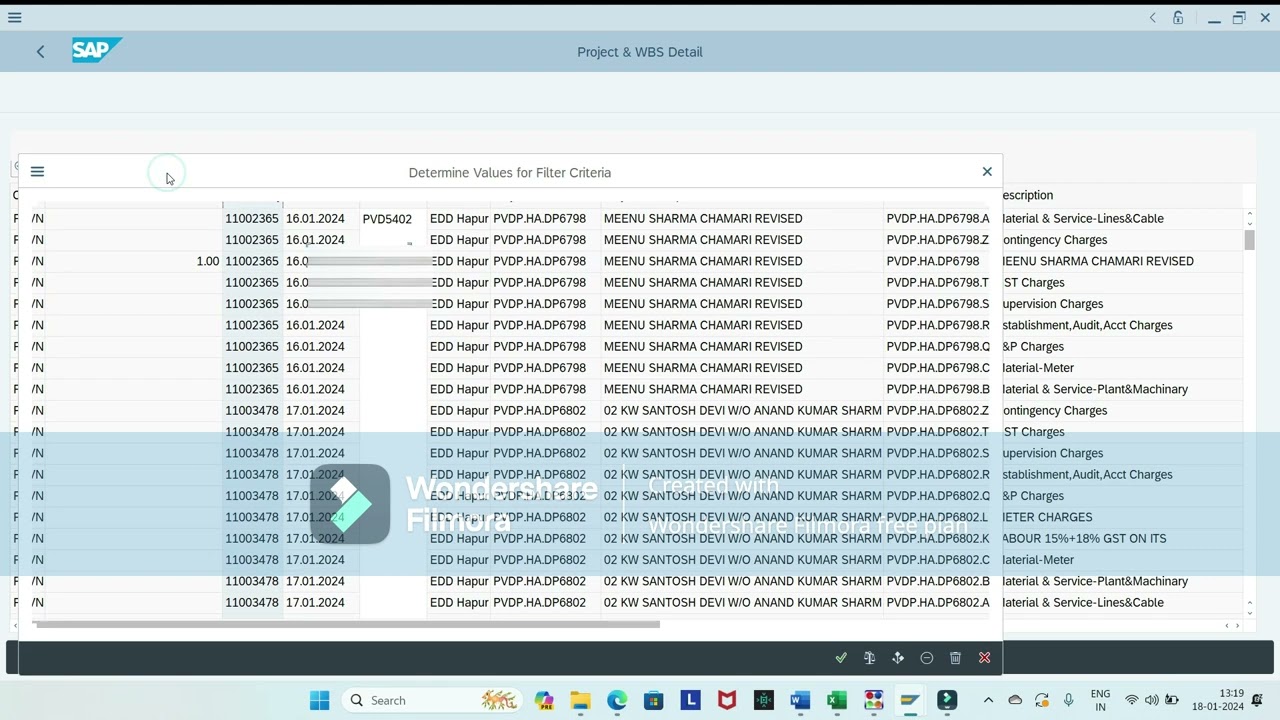Select PVDP.HA.DP6802.A WBS element cell
The image size is (1280, 720).
coord(938,603)
